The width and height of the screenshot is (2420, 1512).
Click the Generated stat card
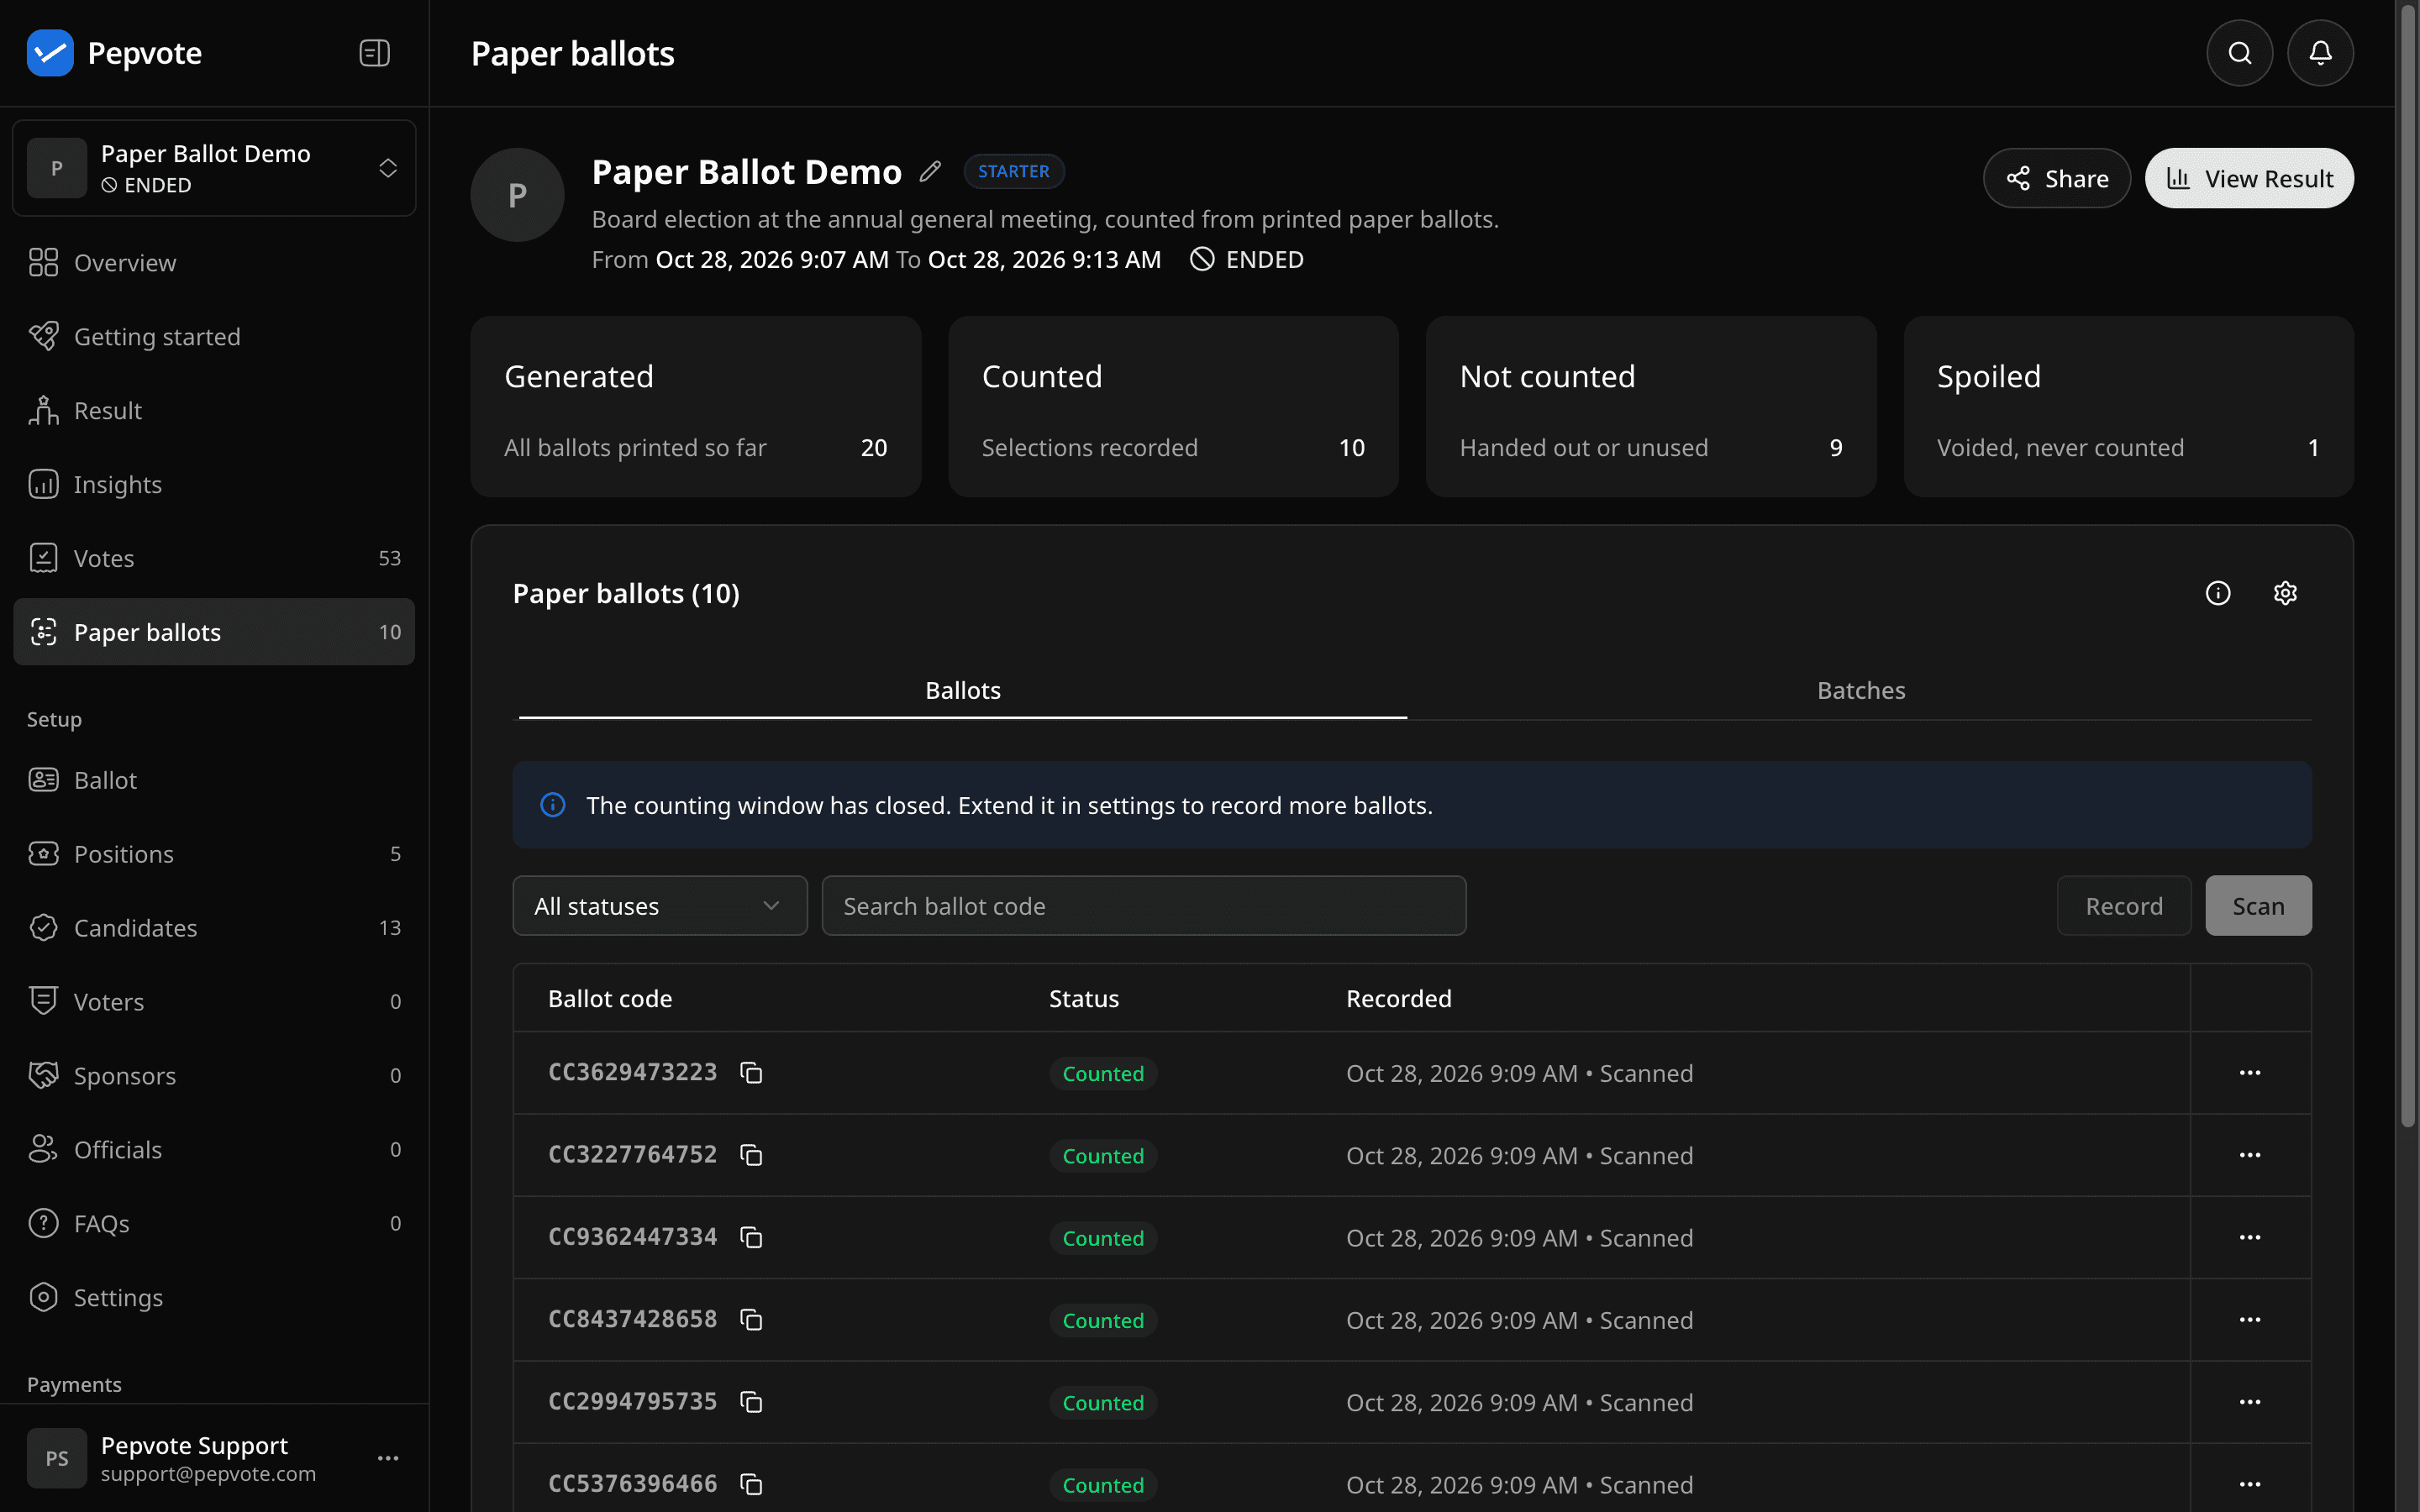click(x=695, y=407)
